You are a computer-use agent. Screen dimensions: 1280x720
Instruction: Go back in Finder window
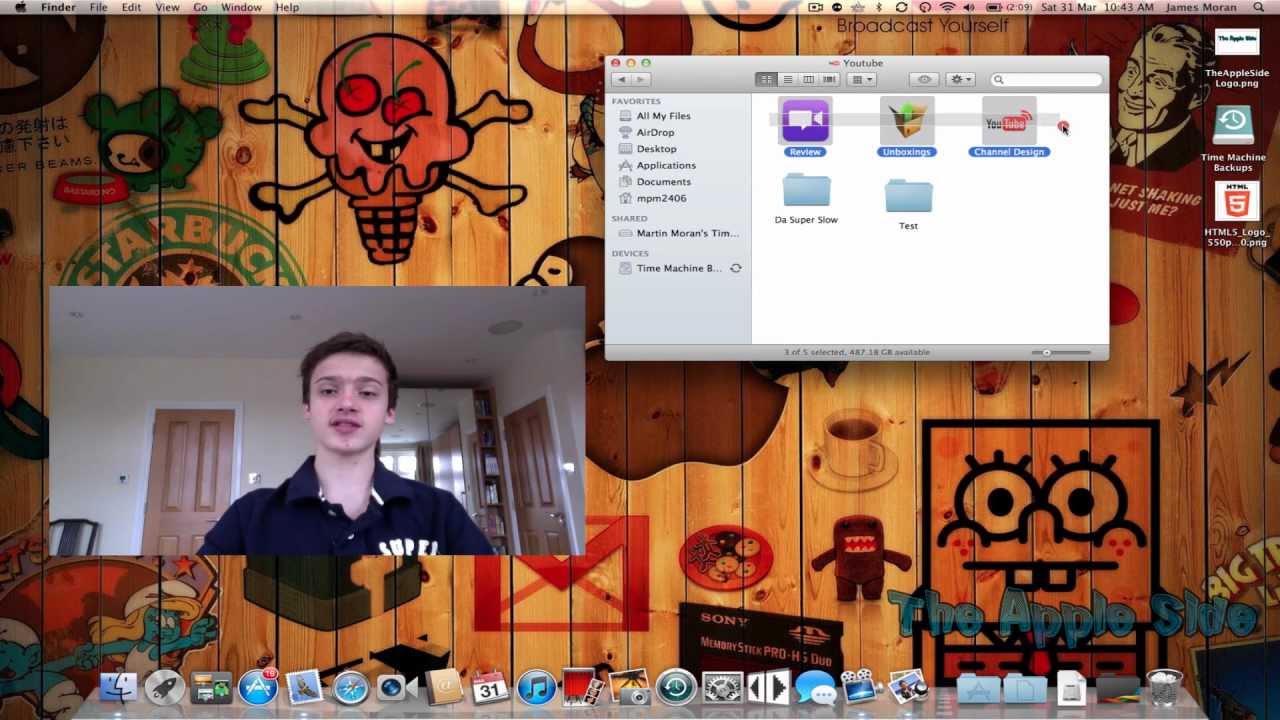621,79
